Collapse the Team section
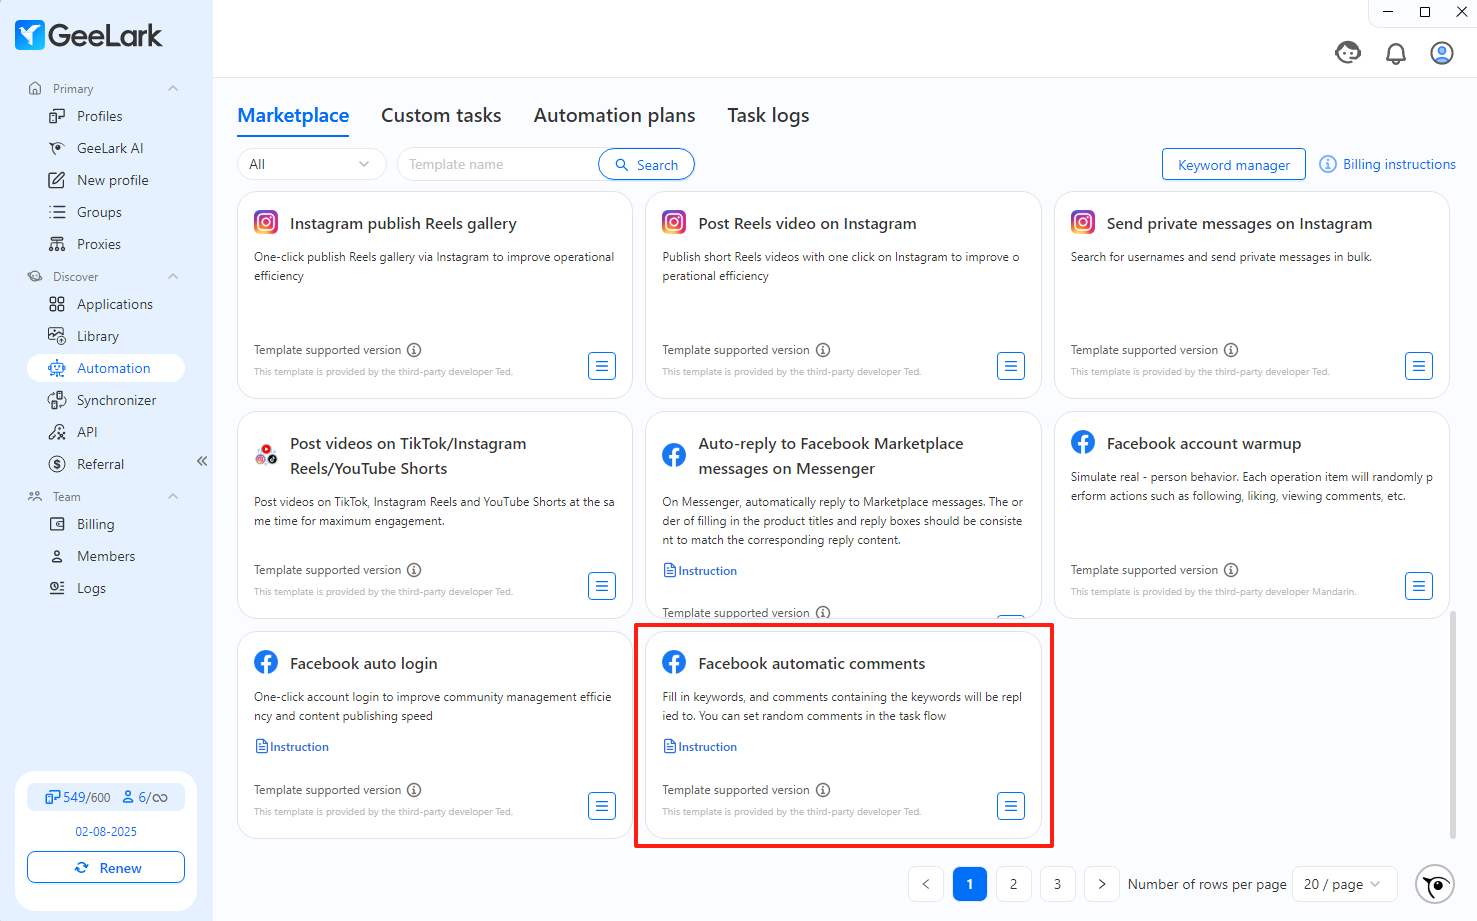1477x921 pixels. coord(173,497)
